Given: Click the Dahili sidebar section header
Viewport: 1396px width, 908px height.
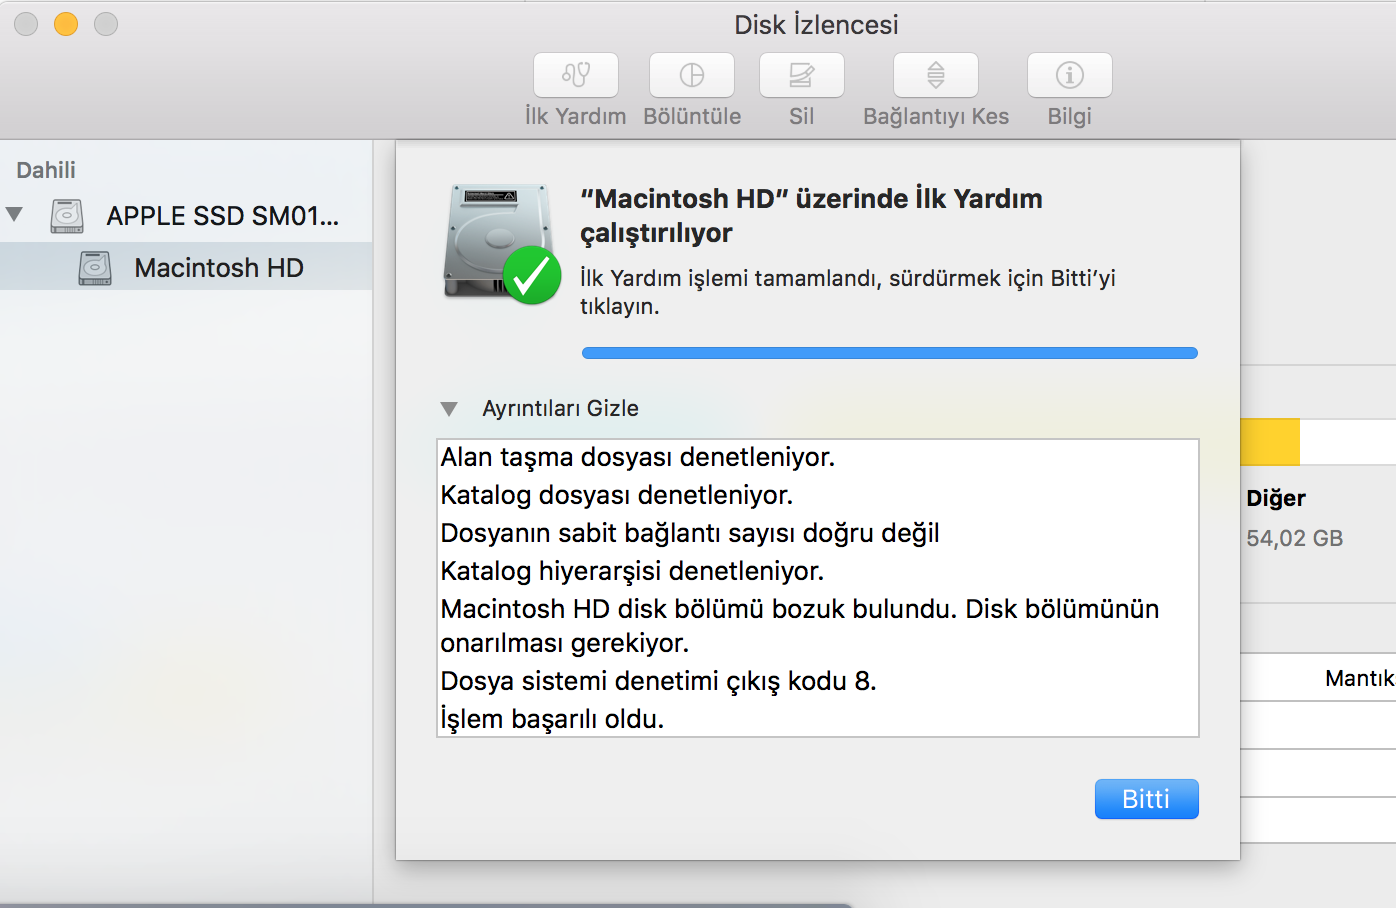Looking at the screenshot, I should click(46, 170).
